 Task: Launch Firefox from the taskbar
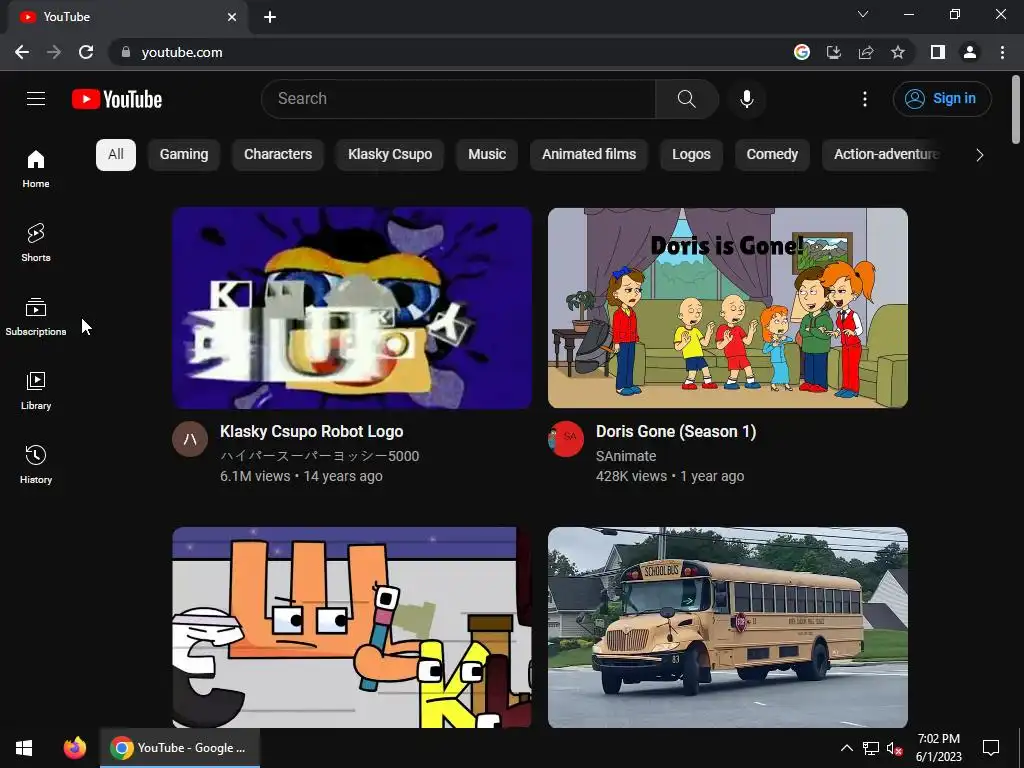point(74,748)
